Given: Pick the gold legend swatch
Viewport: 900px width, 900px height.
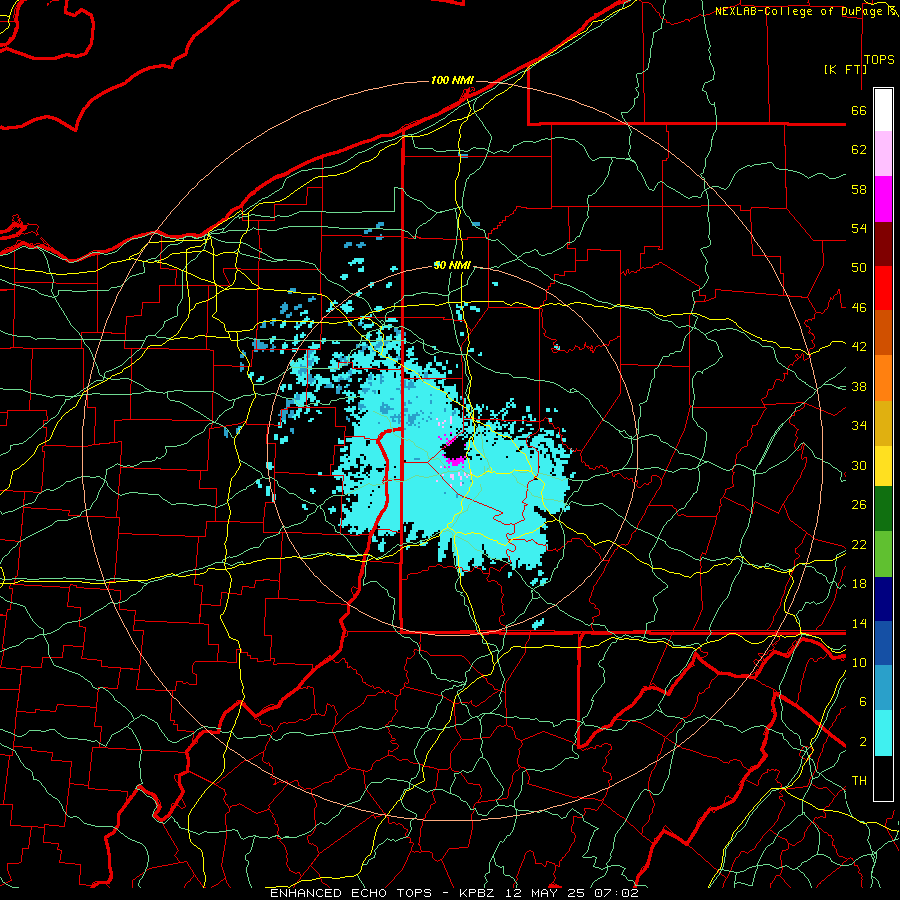Looking at the screenshot, I should (883, 423).
